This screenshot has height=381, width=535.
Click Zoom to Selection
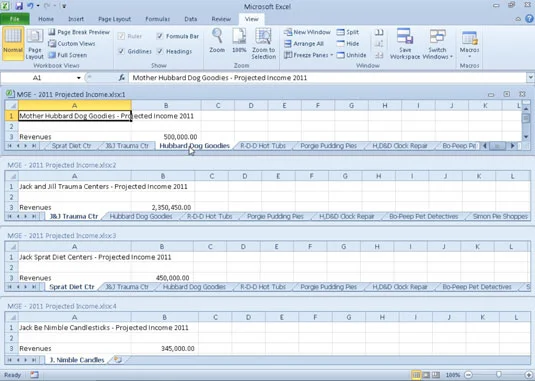[263, 44]
